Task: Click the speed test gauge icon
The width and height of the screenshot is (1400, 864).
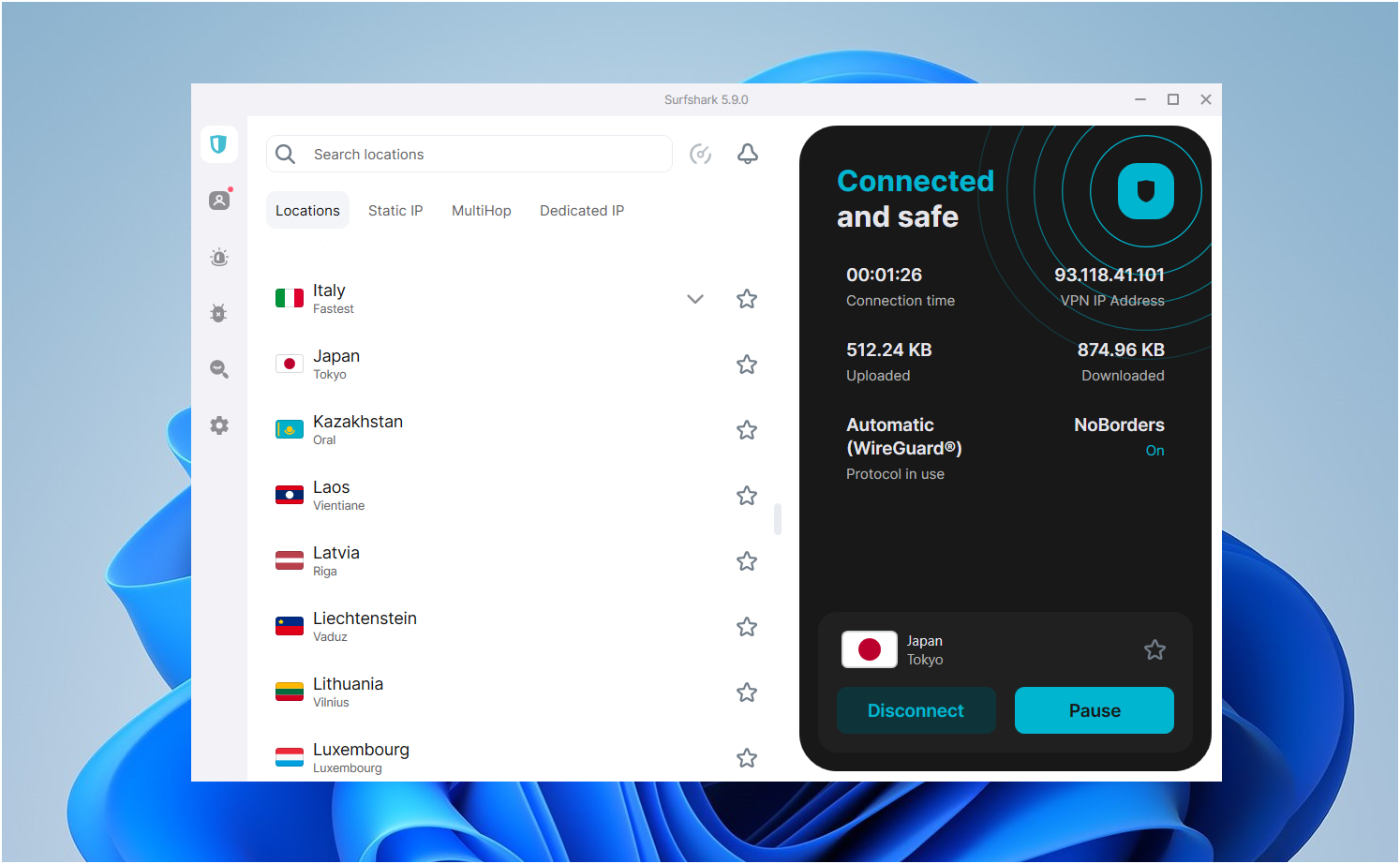Action: point(701,154)
